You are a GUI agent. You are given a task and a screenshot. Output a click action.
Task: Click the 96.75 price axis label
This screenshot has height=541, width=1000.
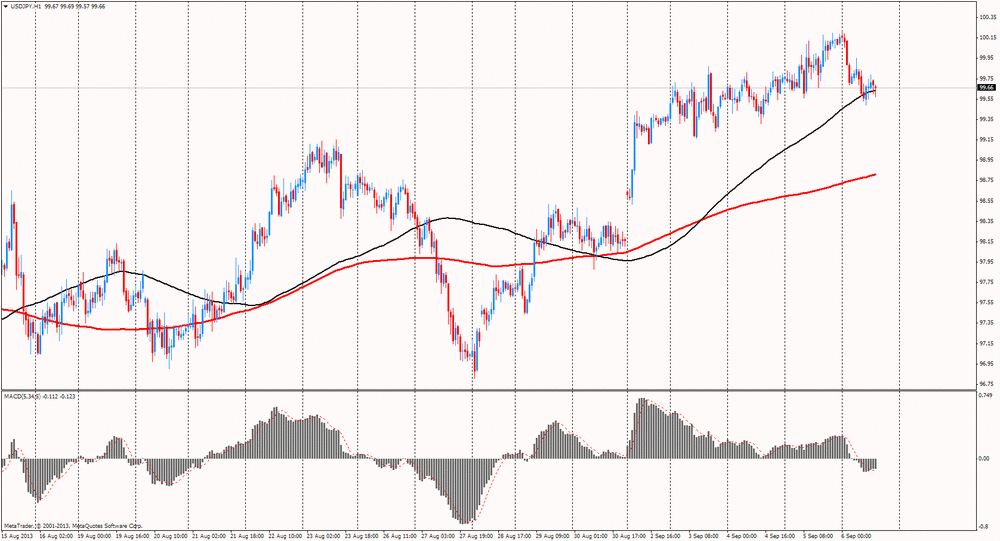coord(986,384)
